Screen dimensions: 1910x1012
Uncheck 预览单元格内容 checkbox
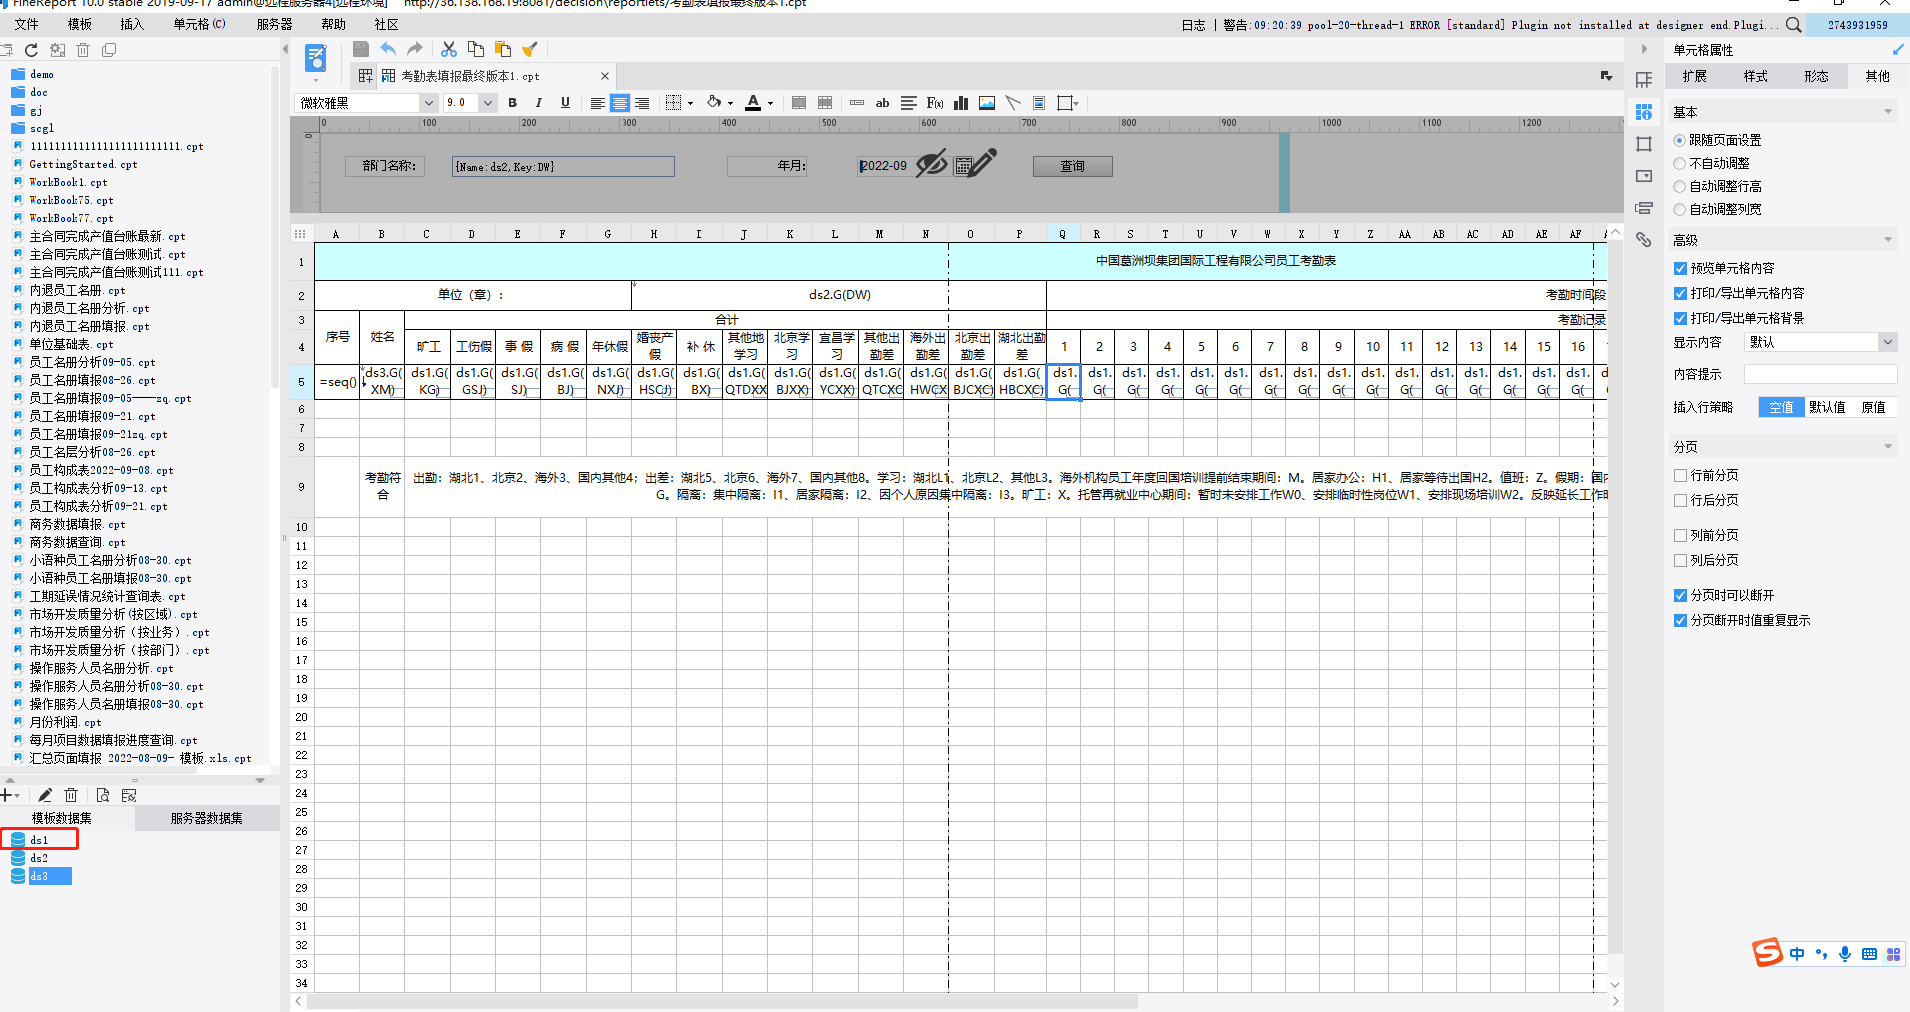[x=1680, y=268]
